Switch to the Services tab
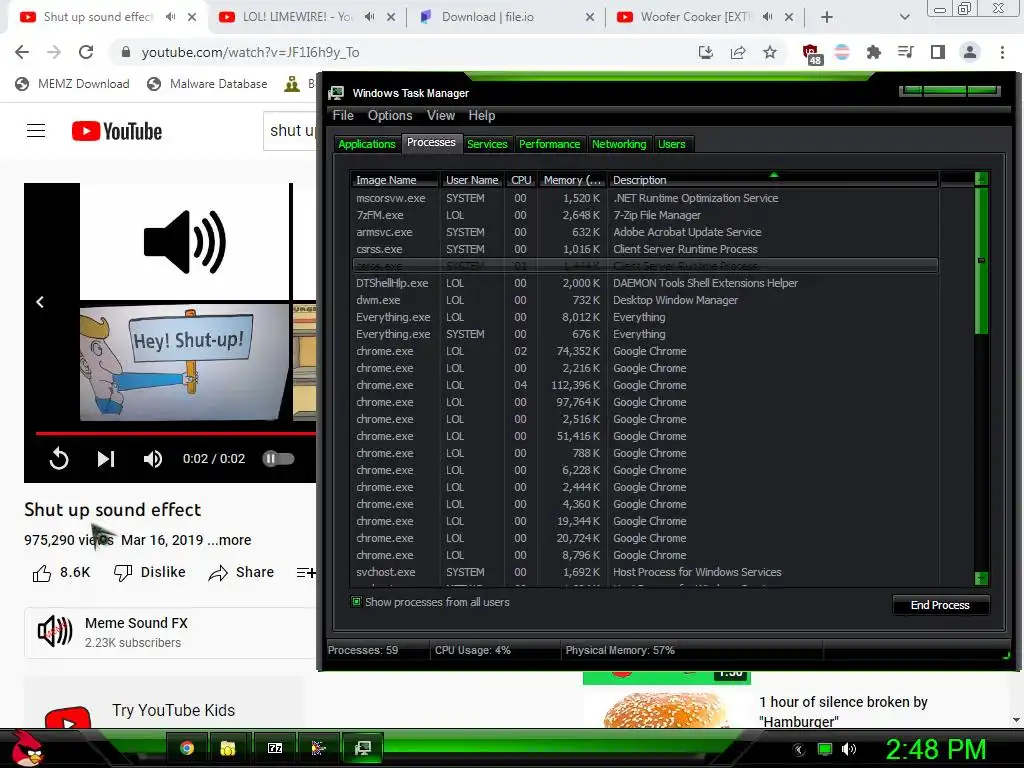 [x=487, y=144]
